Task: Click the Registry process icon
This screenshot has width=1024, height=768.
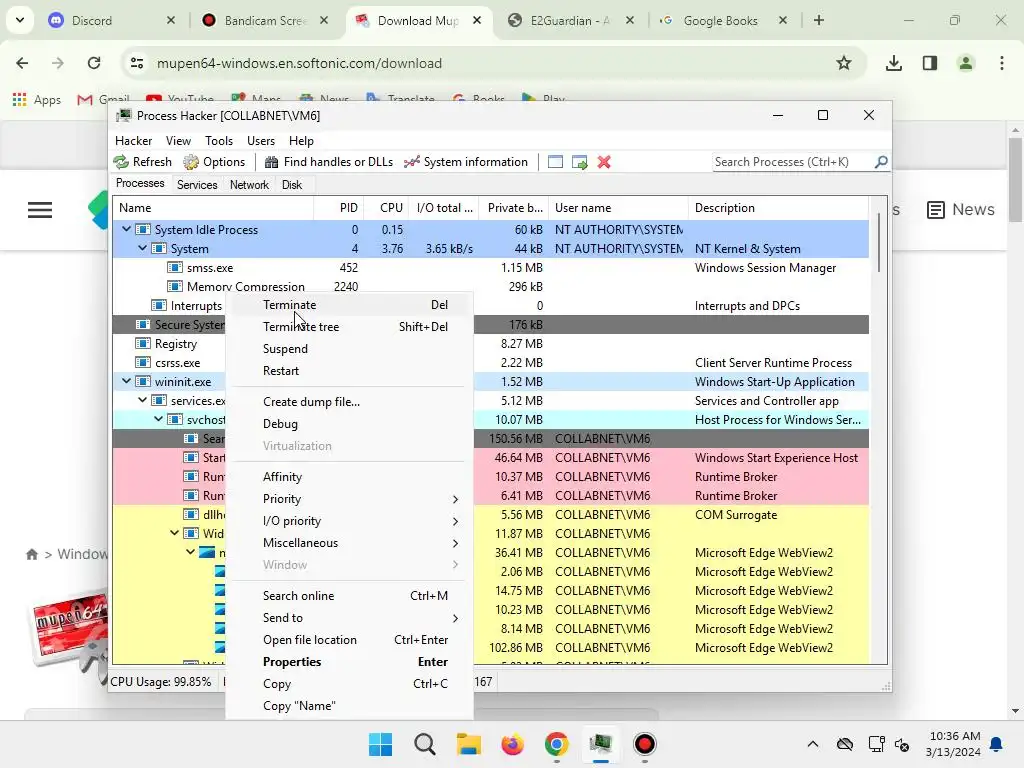Action: click(142, 344)
